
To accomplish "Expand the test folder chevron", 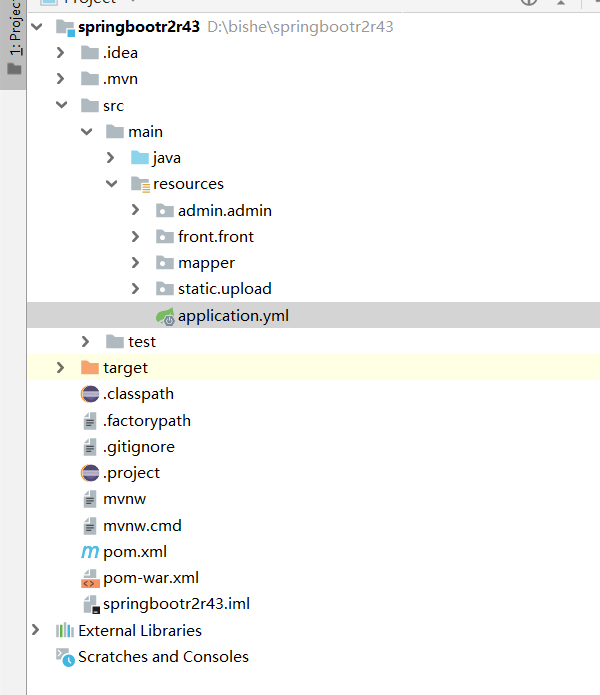I will [86, 342].
